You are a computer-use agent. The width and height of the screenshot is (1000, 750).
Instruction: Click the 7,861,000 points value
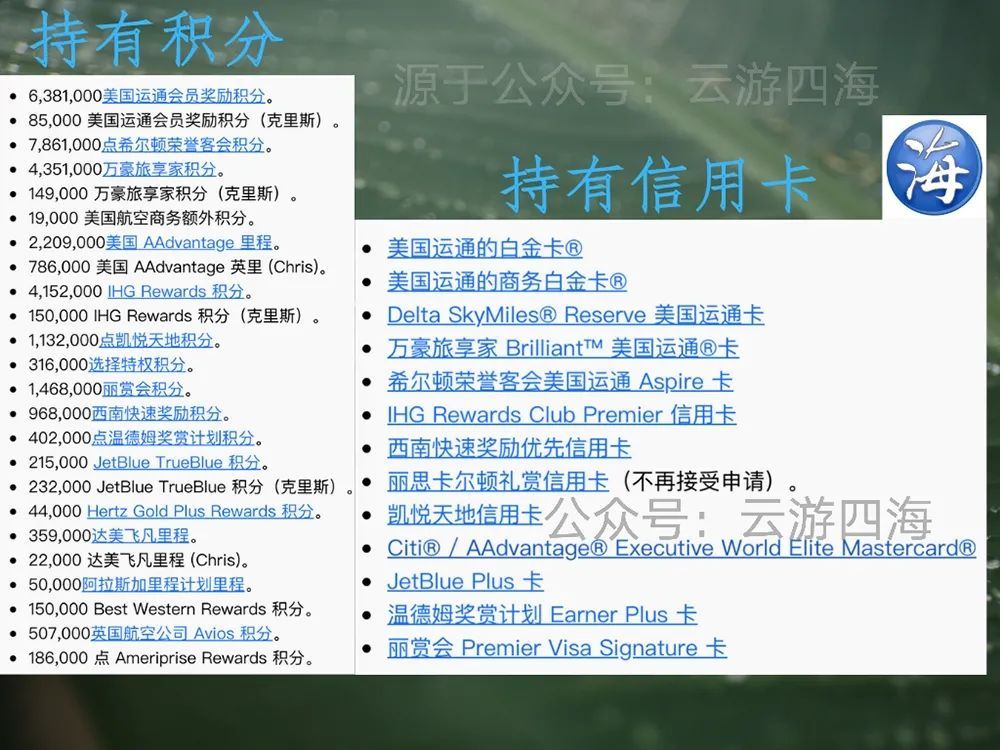[64, 145]
